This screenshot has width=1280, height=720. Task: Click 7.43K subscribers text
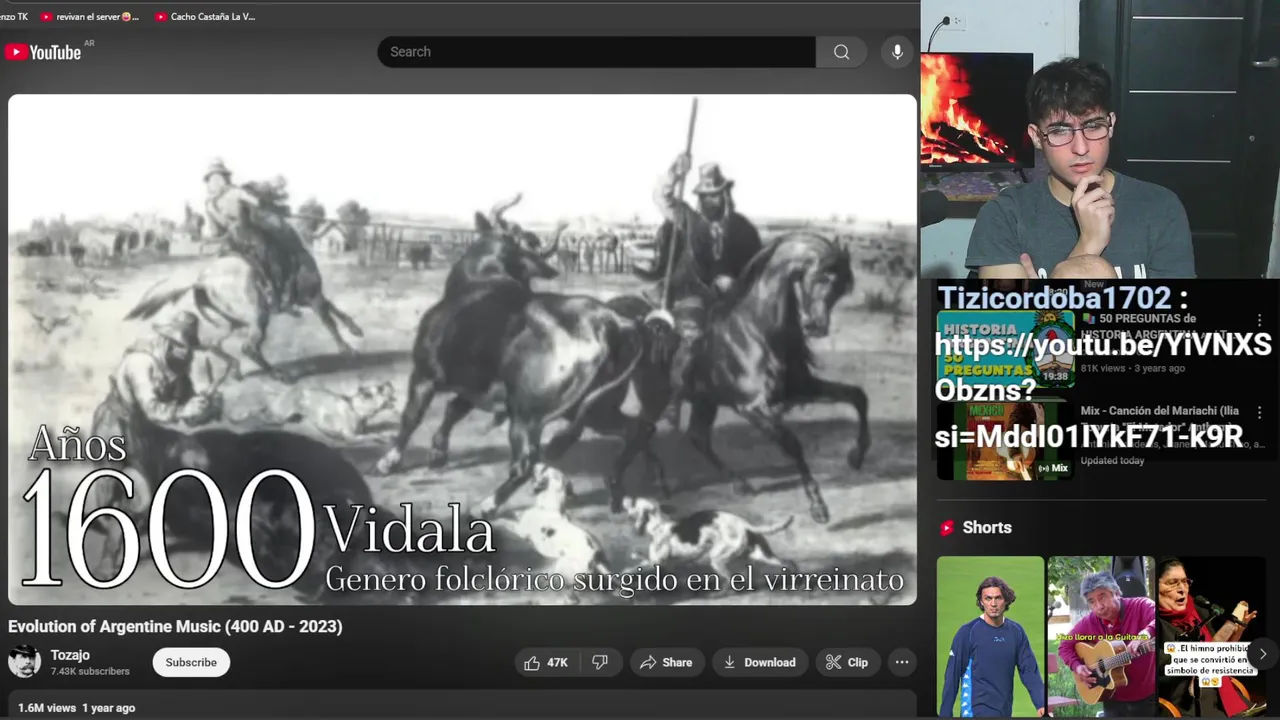pos(90,671)
